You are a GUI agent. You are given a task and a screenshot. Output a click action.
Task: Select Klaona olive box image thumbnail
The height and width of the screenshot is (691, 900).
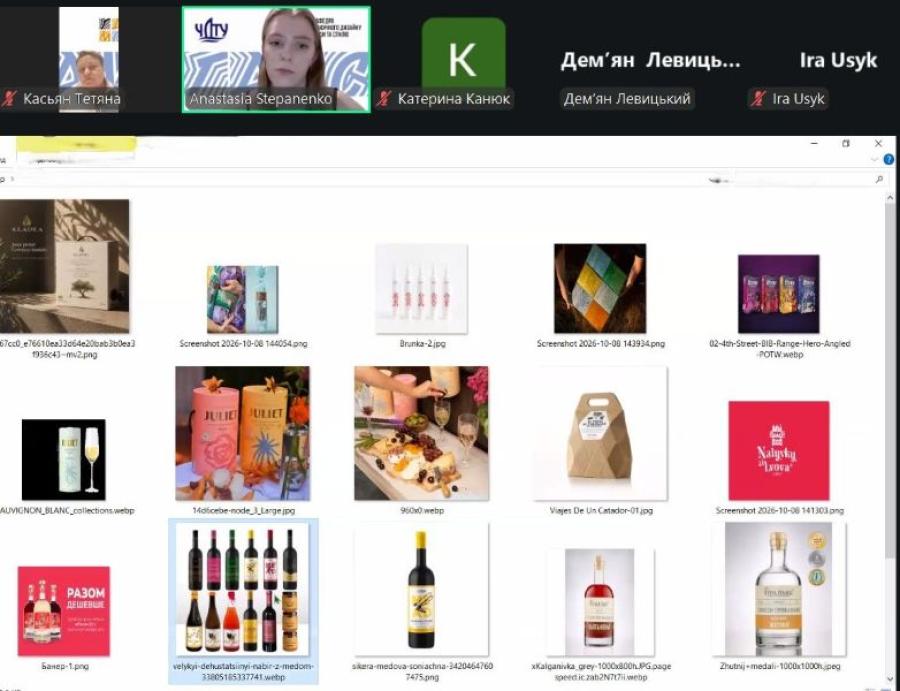pyautogui.click(x=64, y=266)
